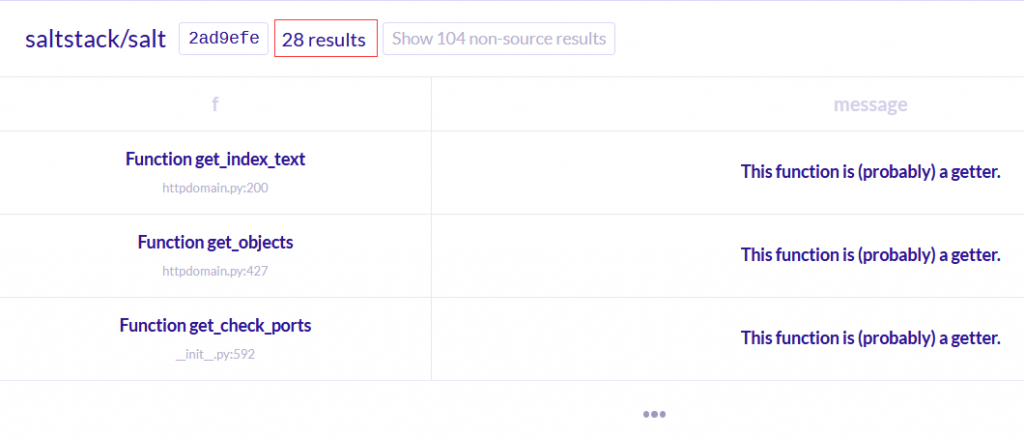This screenshot has width=1024, height=438.
Task: Go to __init__.py:592 source location
Action: [x=215, y=353]
